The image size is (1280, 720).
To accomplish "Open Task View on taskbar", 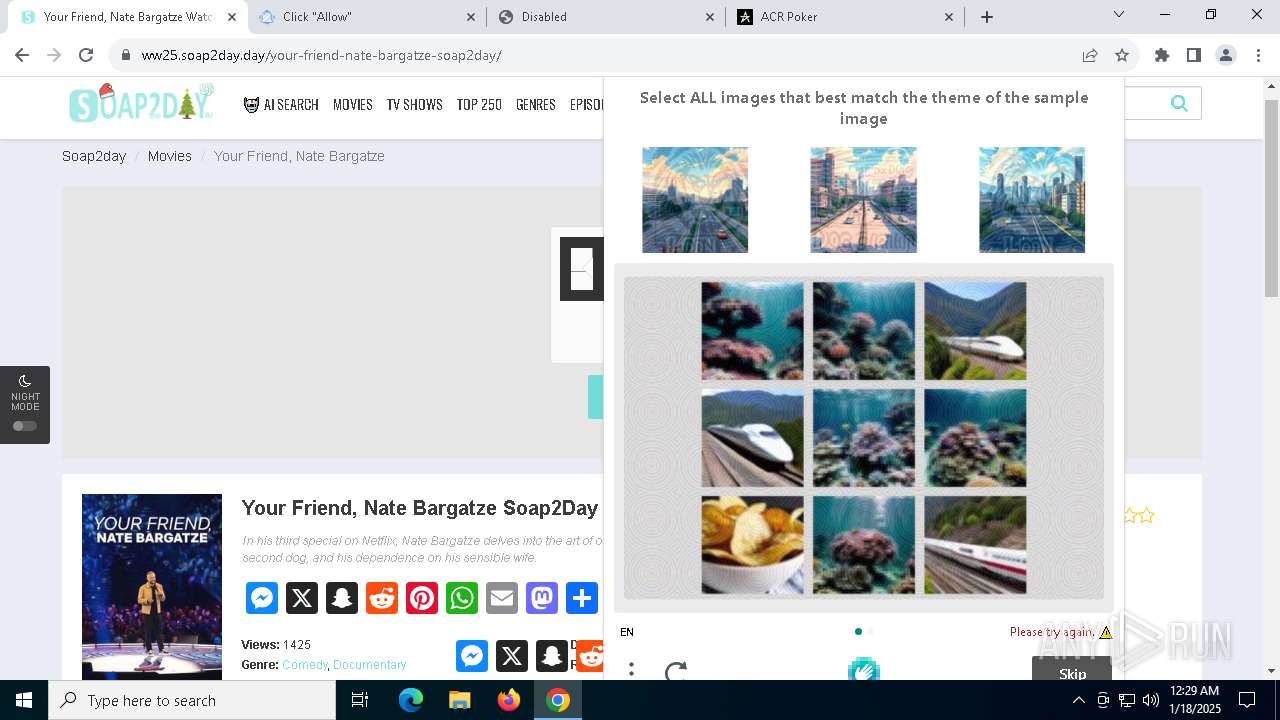I will [x=360, y=700].
